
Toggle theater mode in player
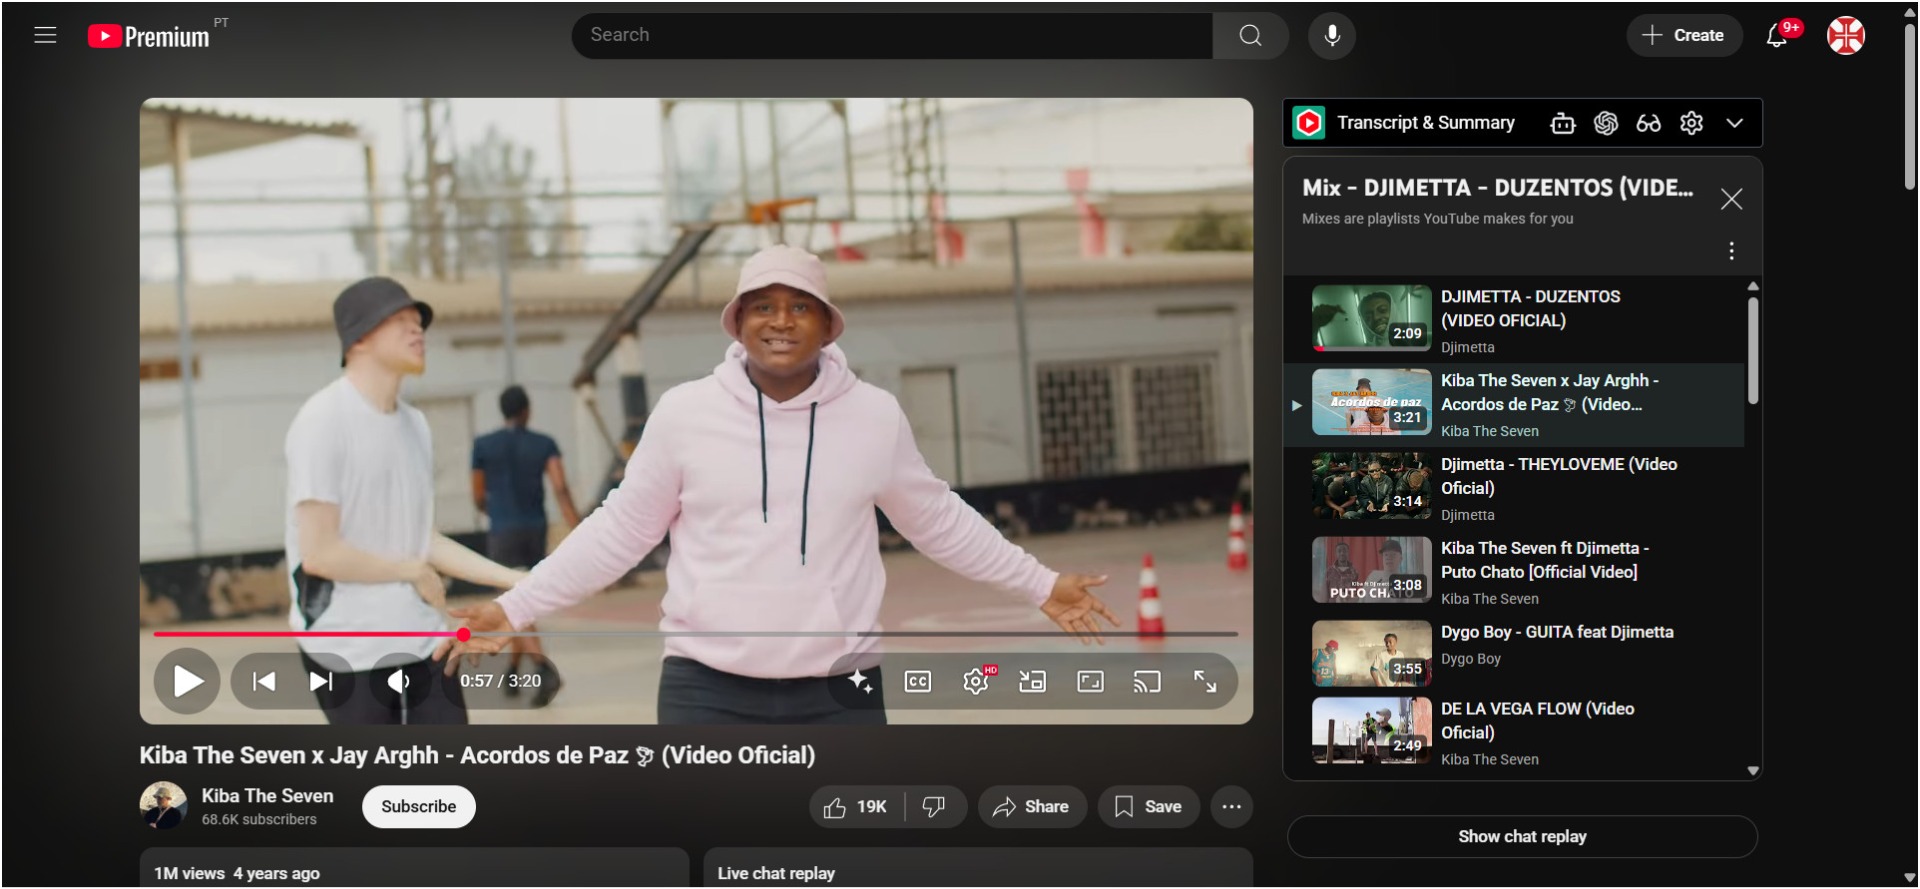(x=1090, y=682)
